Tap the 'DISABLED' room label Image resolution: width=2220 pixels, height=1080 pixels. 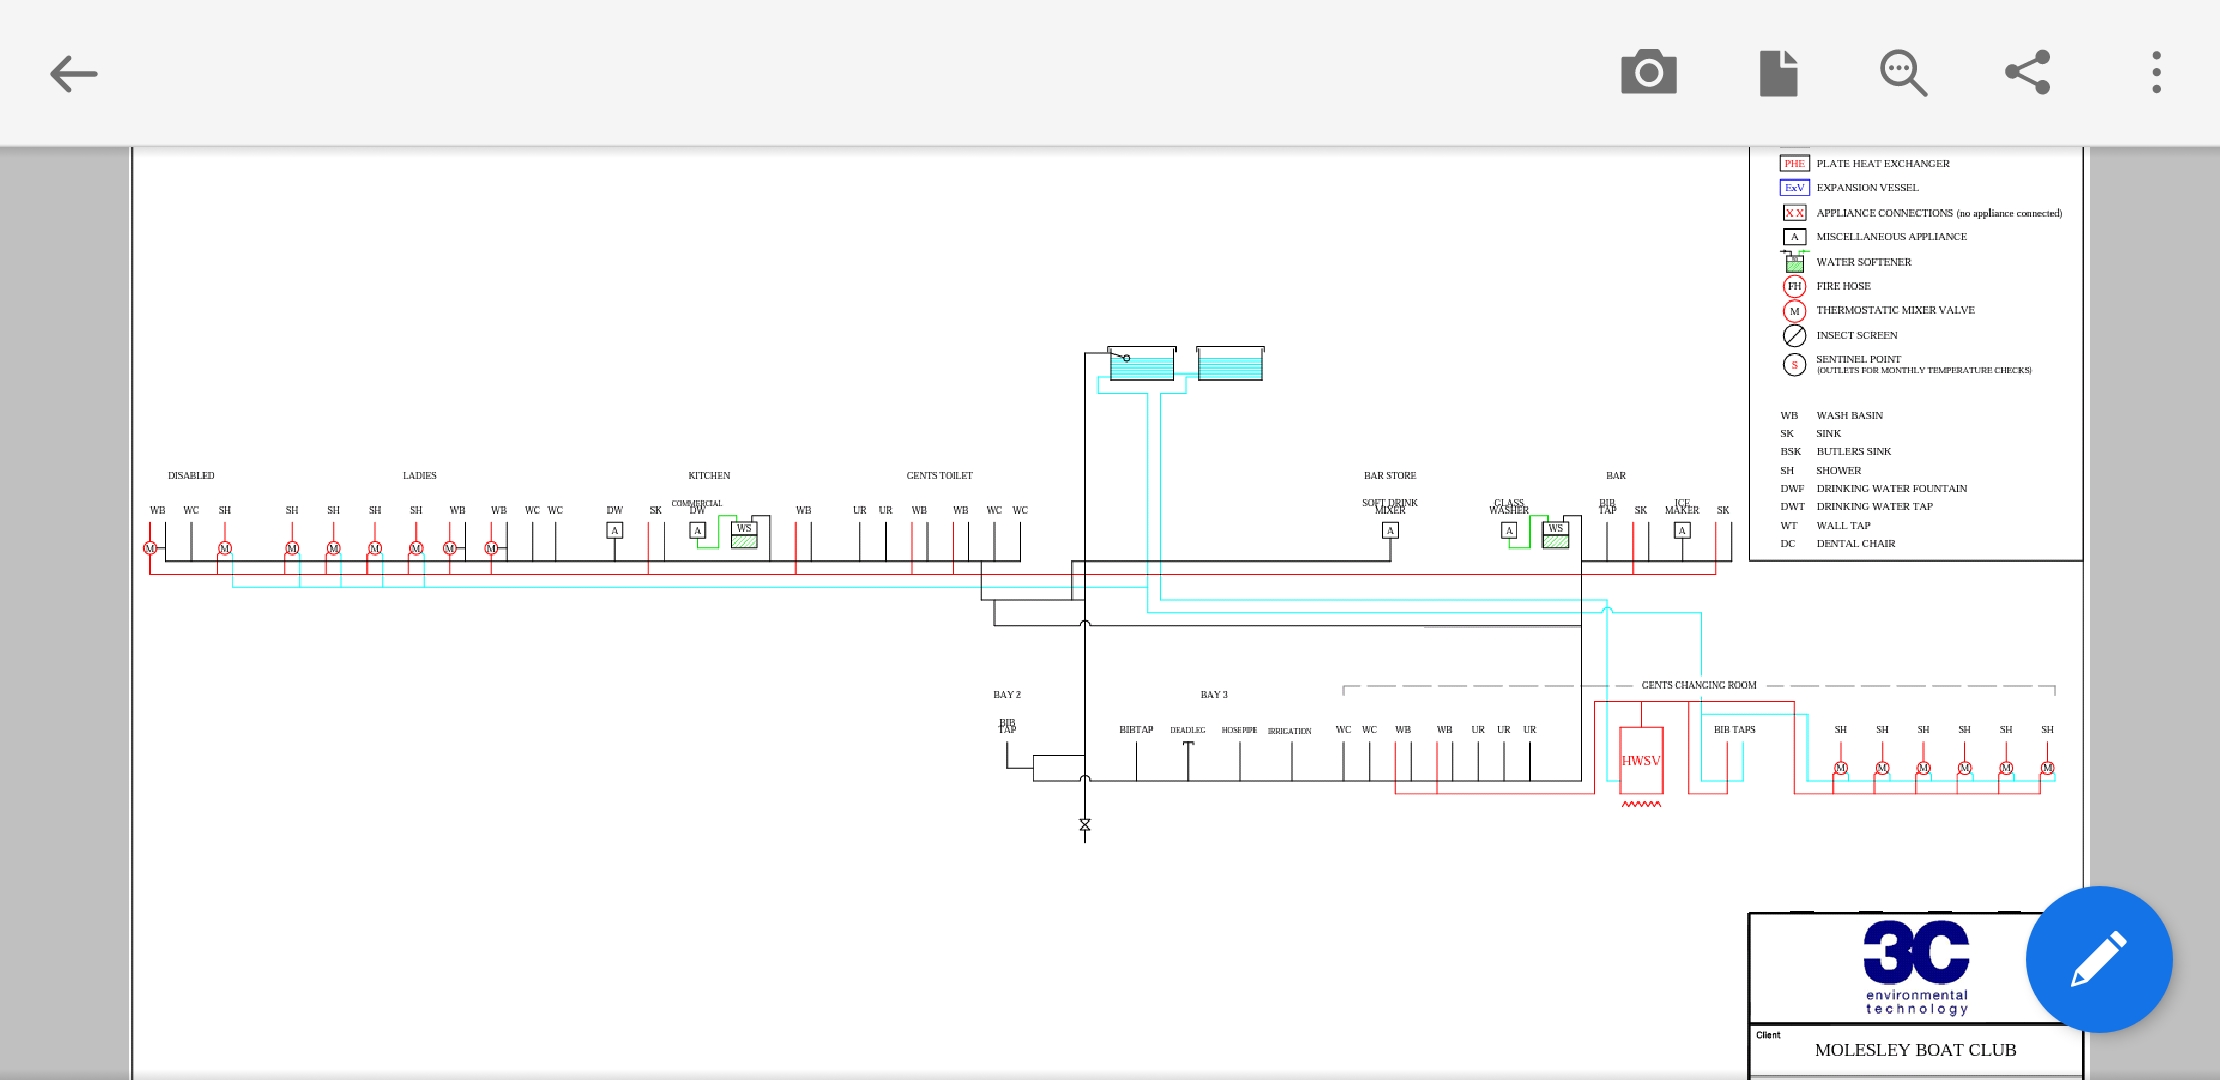(191, 476)
